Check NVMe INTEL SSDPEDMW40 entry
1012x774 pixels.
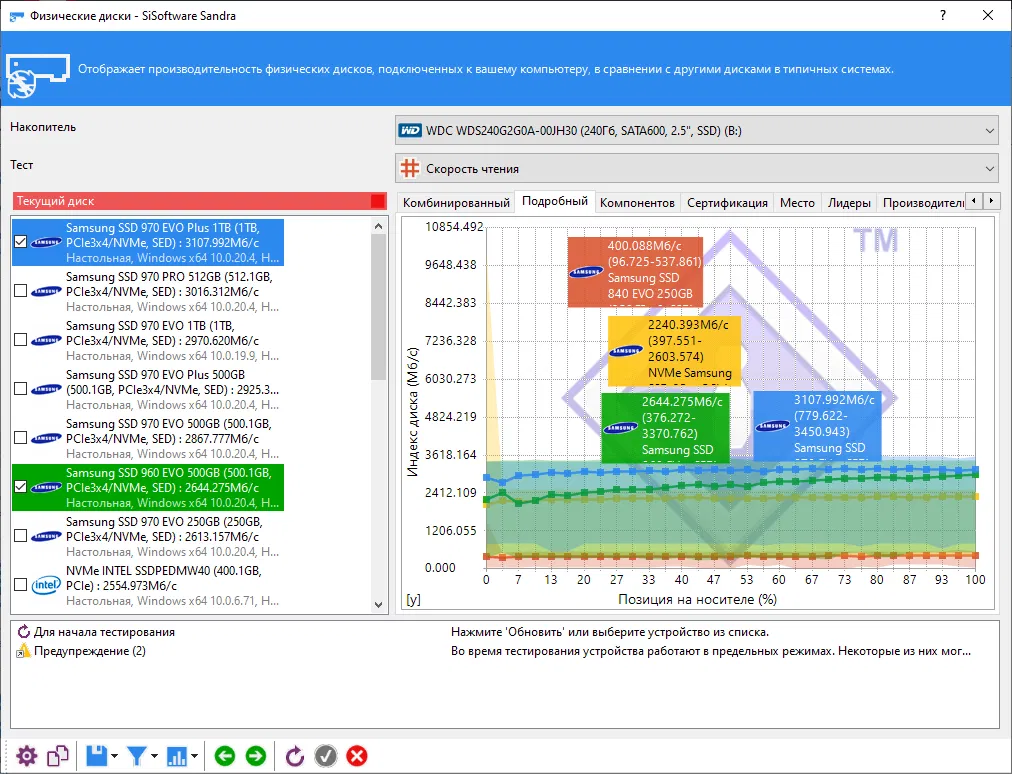coord(20,585)
